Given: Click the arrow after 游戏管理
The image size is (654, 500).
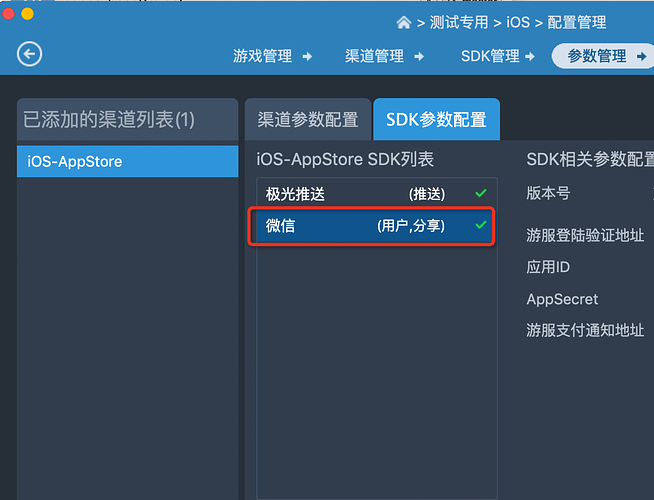Looking at the screenshot, I should coord(307,56).
